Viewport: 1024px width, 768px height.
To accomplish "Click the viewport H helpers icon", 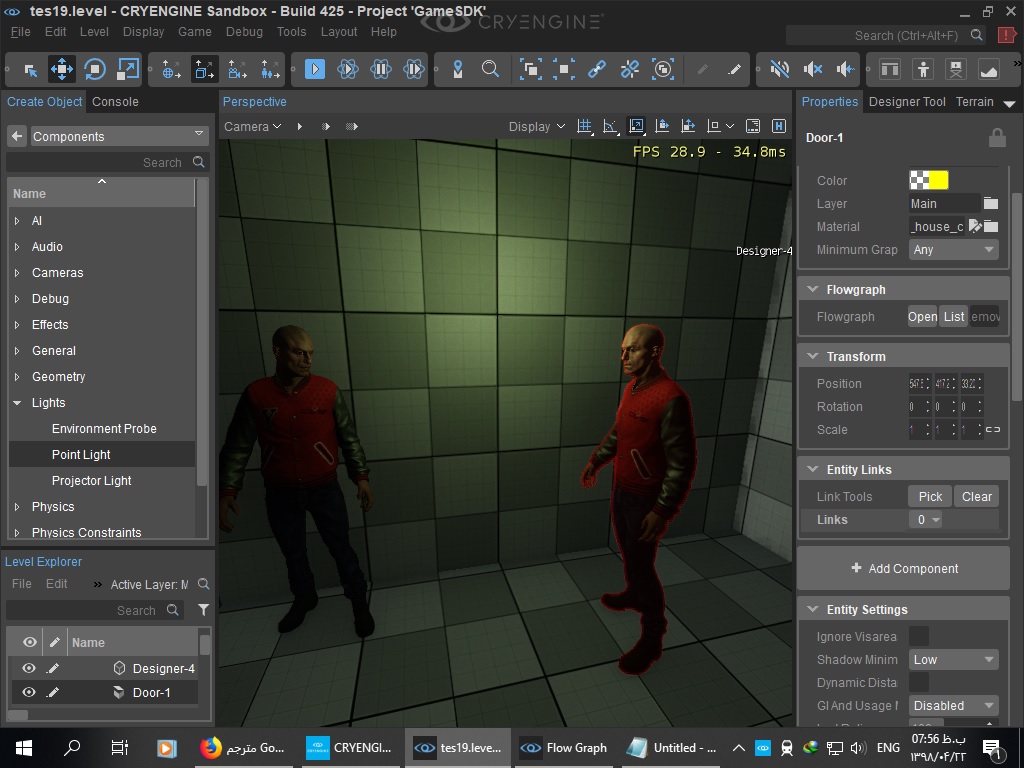I will click(778, 126).
